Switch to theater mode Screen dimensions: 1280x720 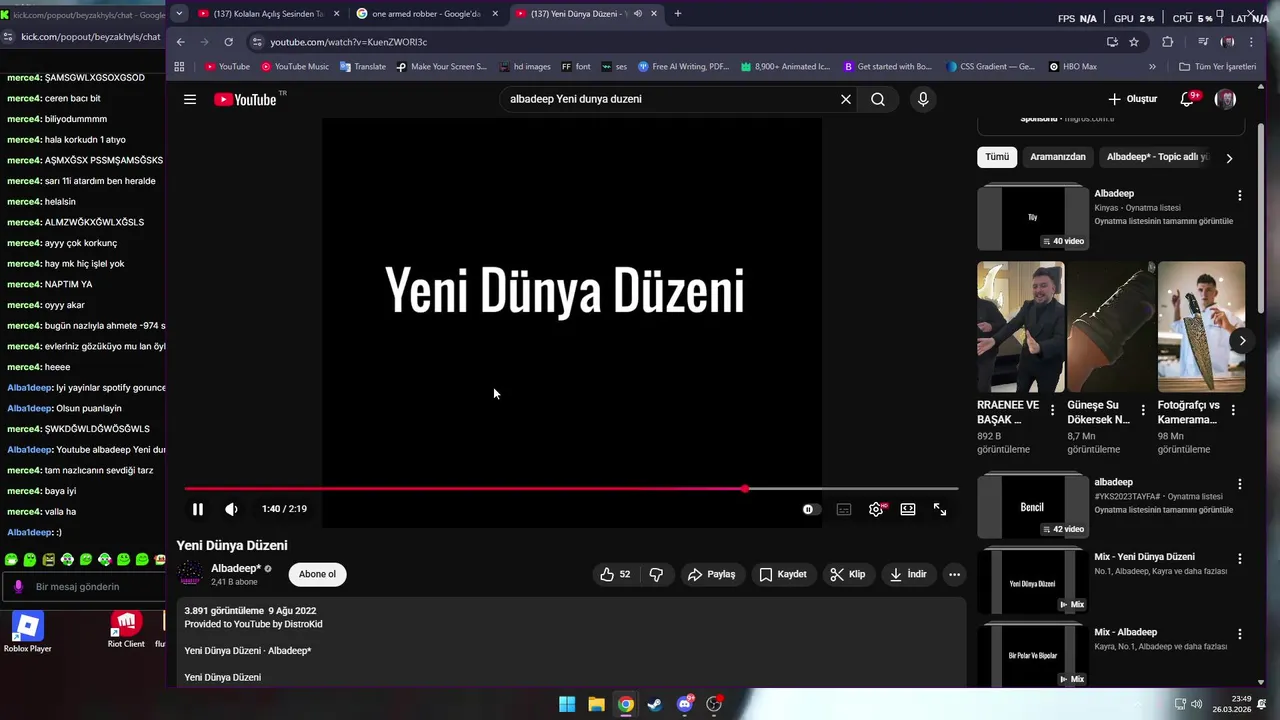[908, 509]
